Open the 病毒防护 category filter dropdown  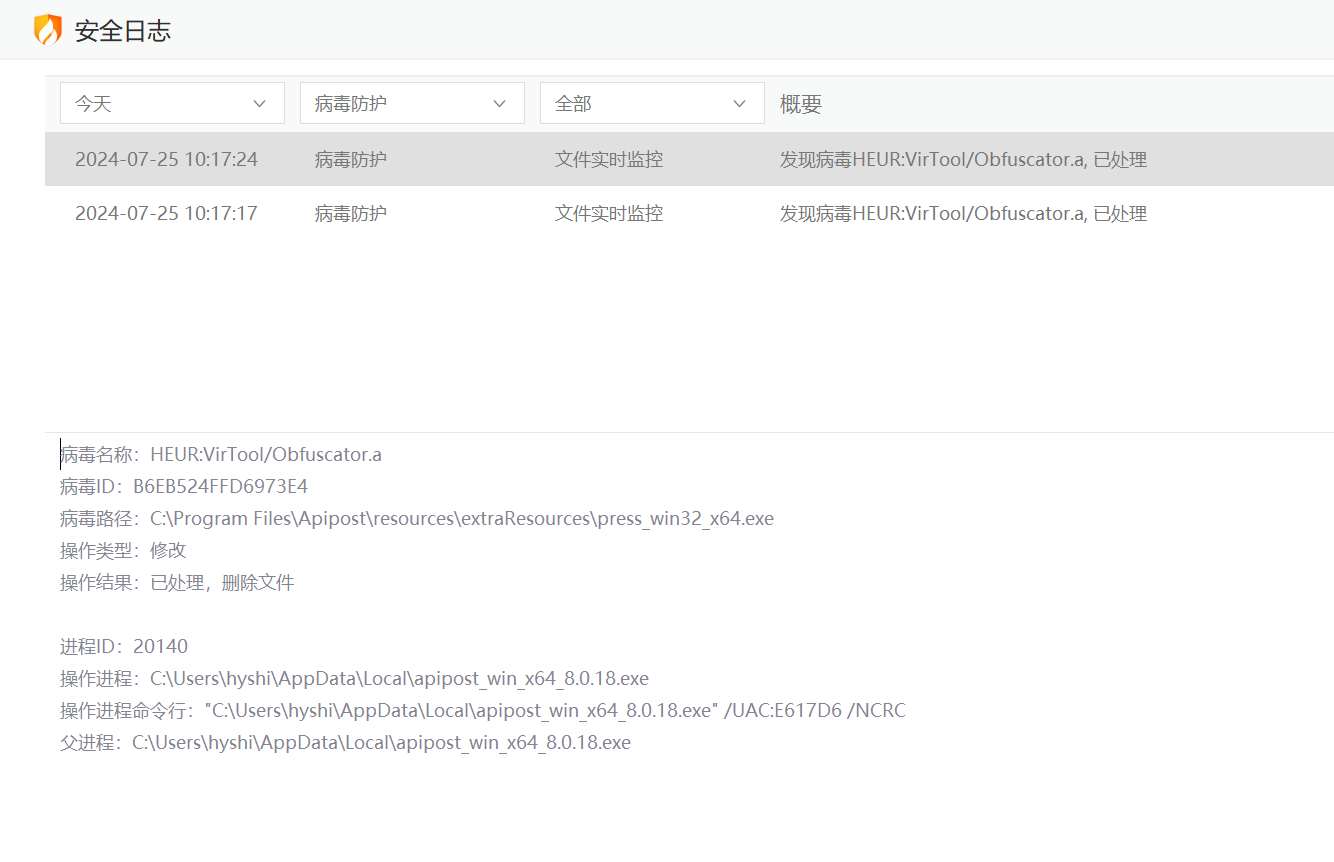coord(412,103)
